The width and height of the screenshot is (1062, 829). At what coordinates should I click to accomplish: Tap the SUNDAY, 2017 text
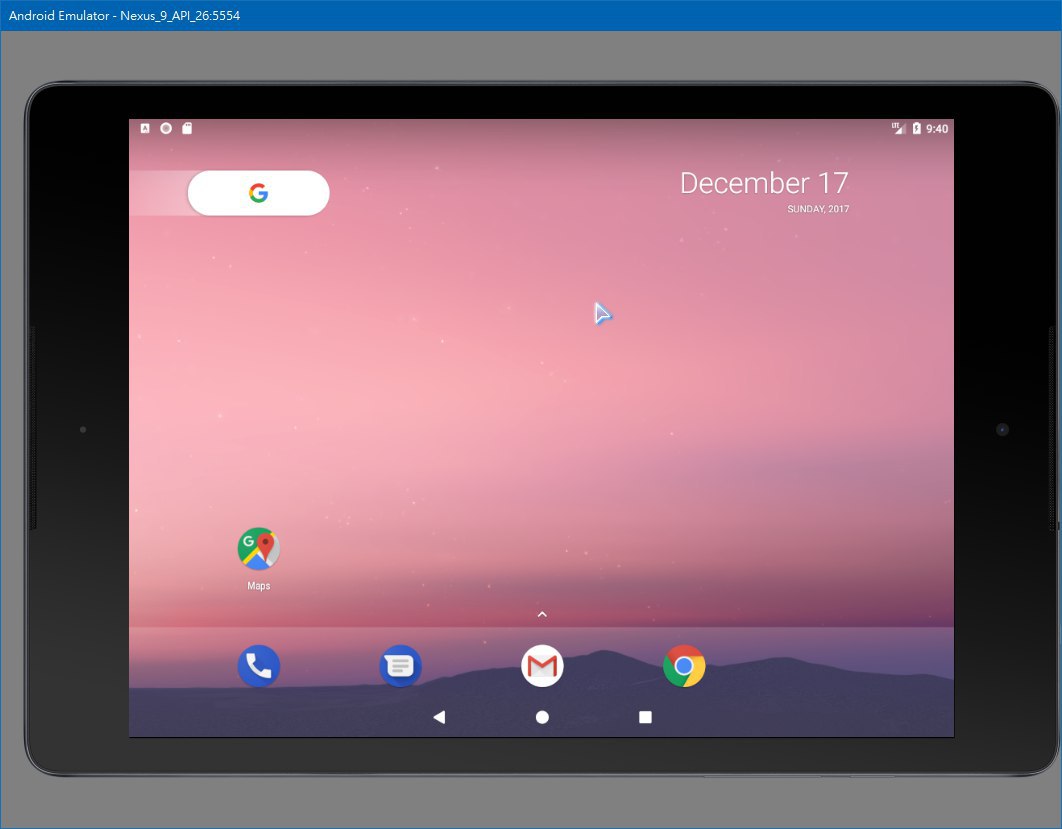818,209
